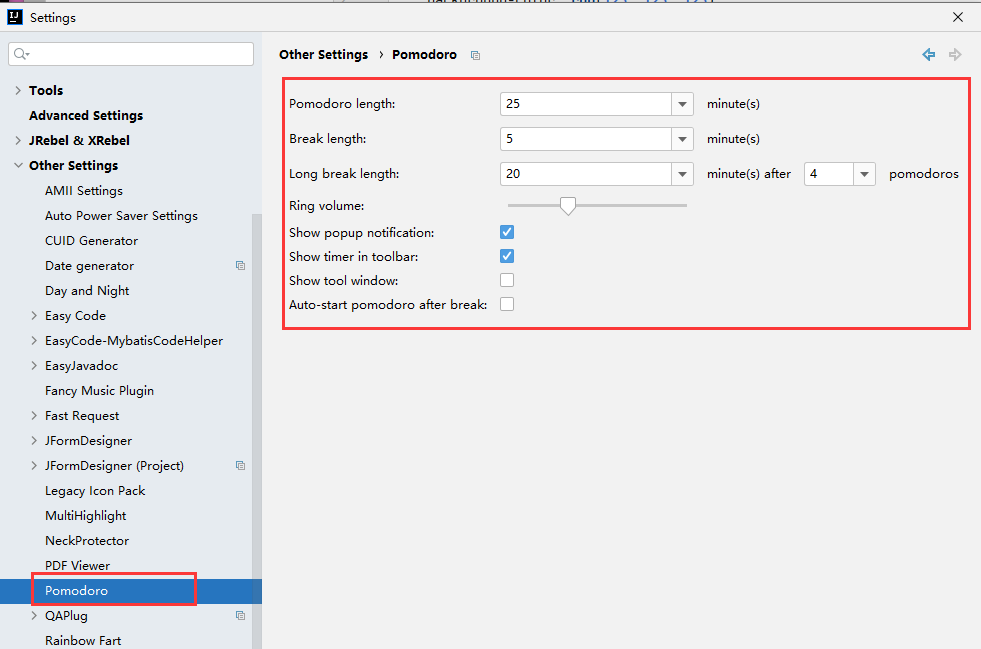Click the Break length value field
981x649 pixels.
(x=586, y=139)
